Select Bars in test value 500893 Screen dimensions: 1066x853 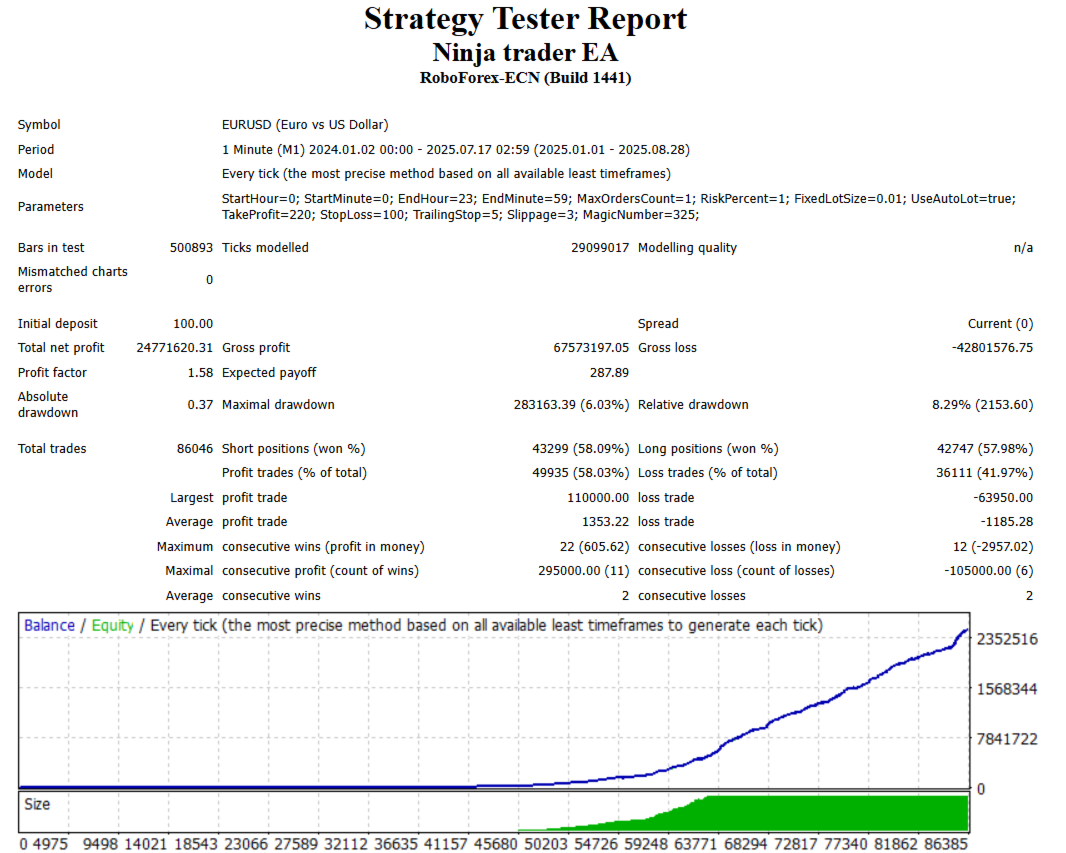pos(191,248)
